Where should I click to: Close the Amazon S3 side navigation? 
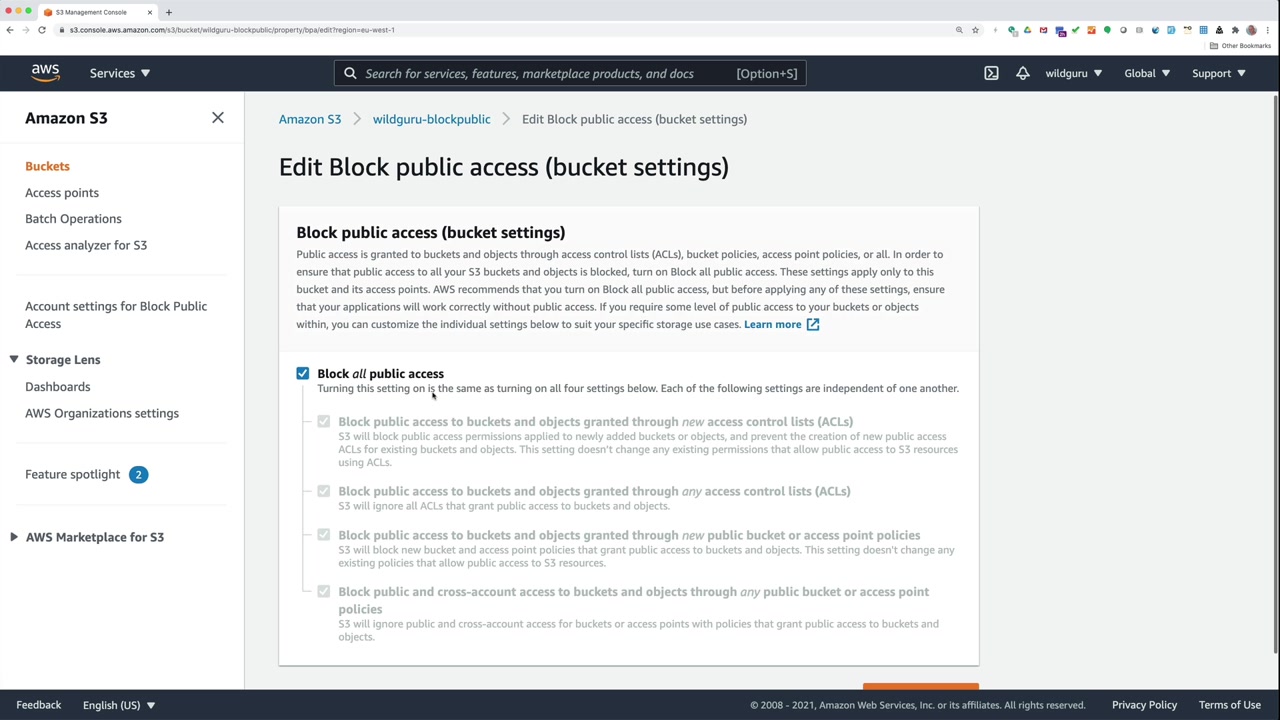click(x=217, y=118)
